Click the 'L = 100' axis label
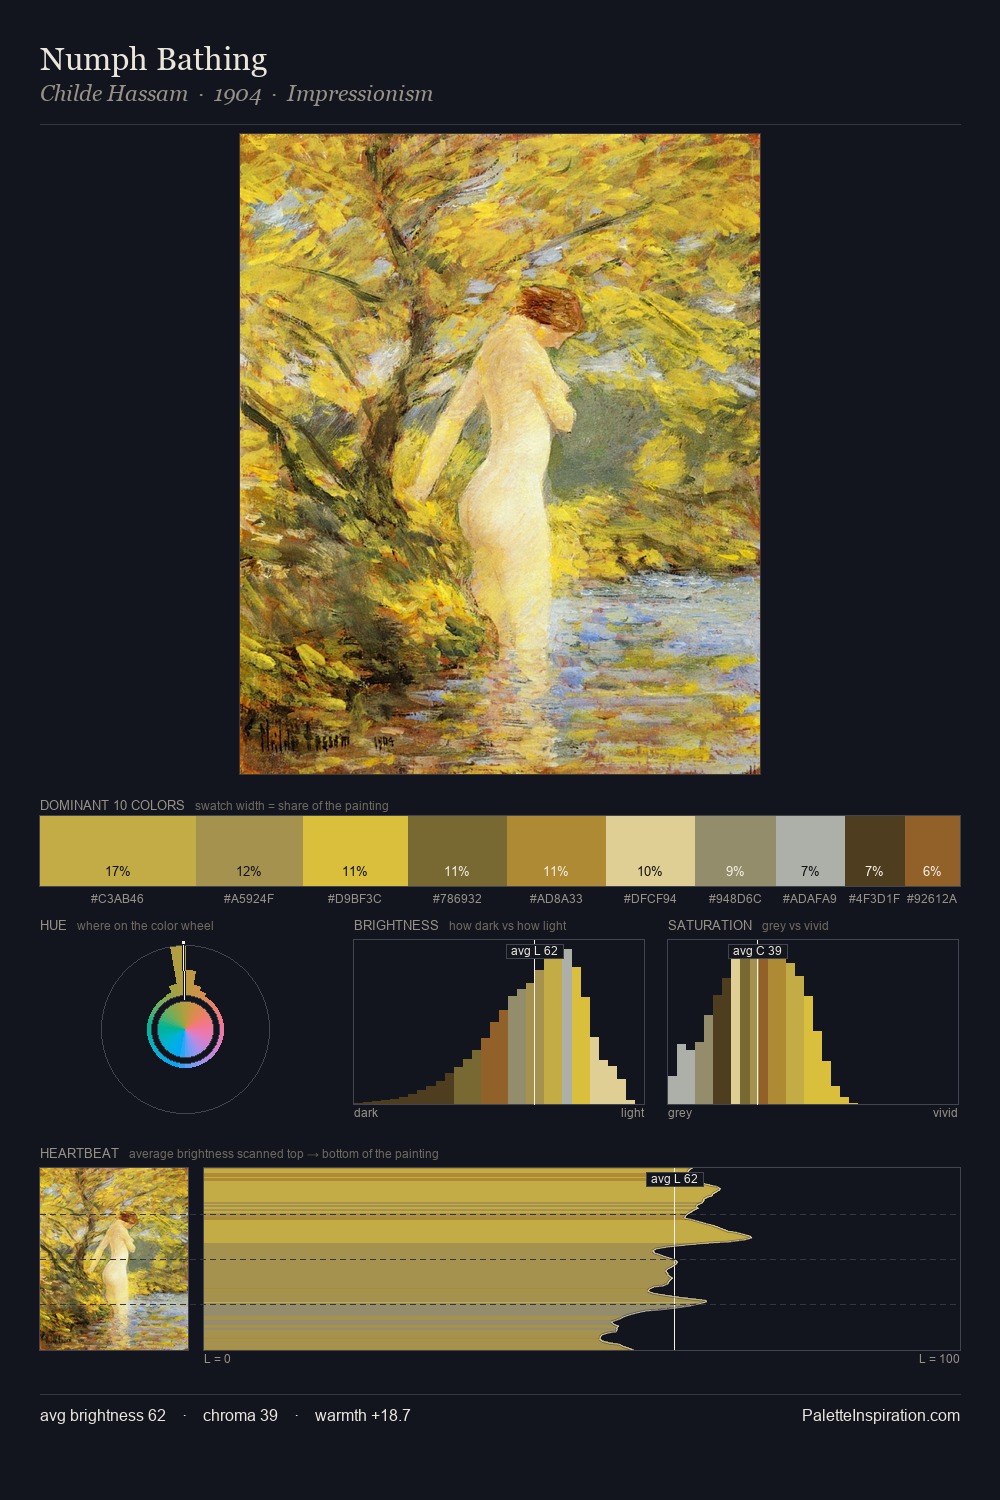Viewport: 1000px width, 1500px height. [939, 1359]
